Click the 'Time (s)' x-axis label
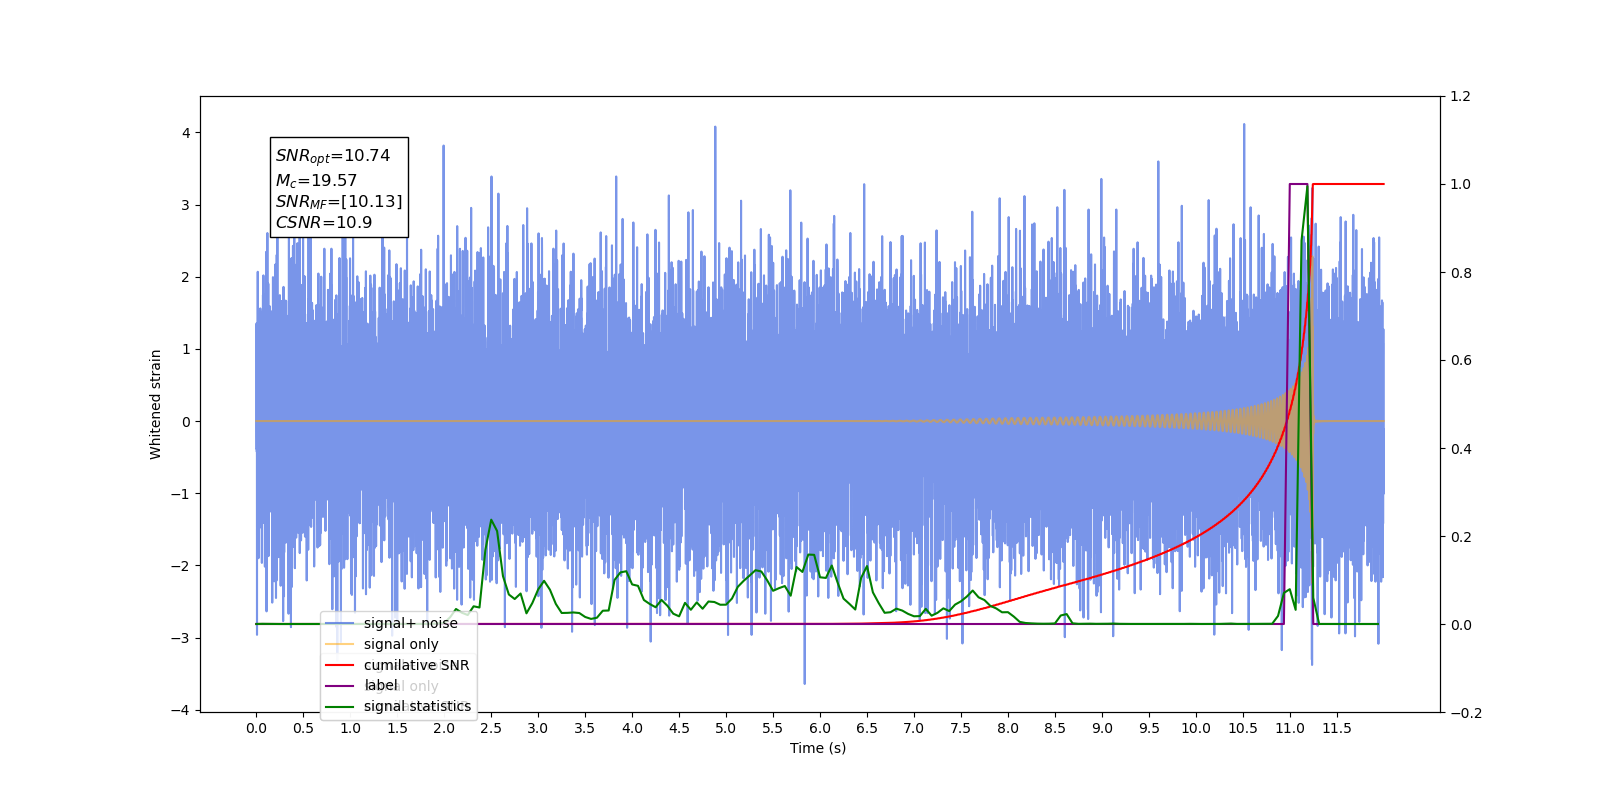Viewport: 1600px width, 800px height. [818, 748]
